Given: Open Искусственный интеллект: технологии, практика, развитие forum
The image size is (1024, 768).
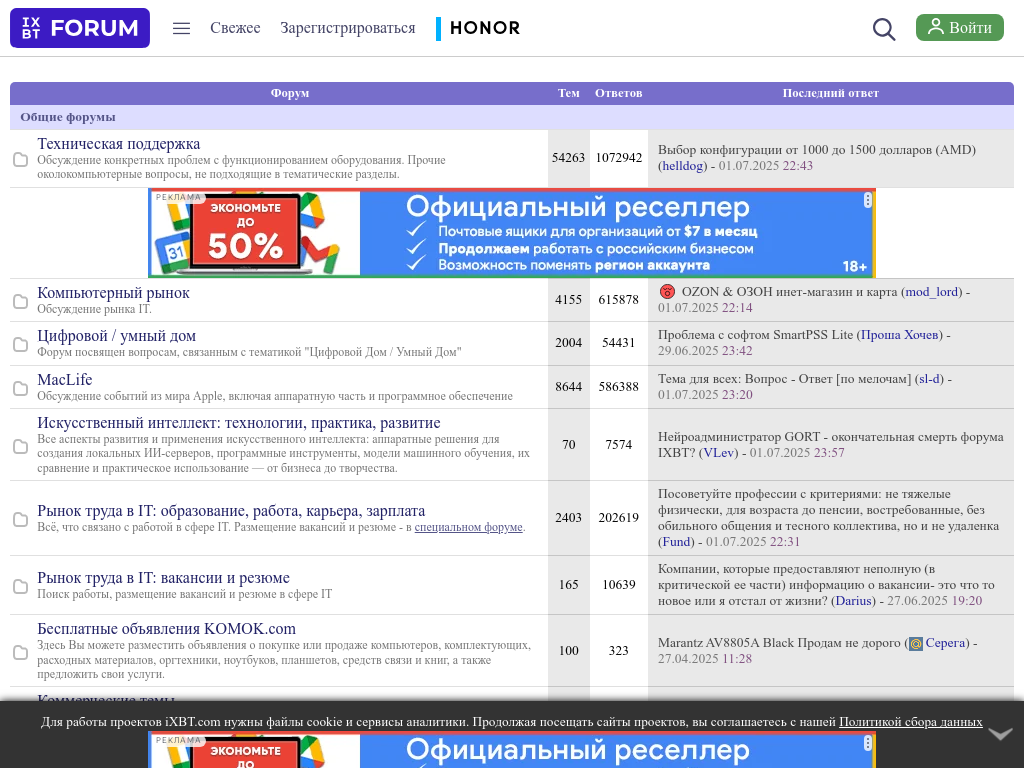Looking at the screenshot, I should [238, 423].
